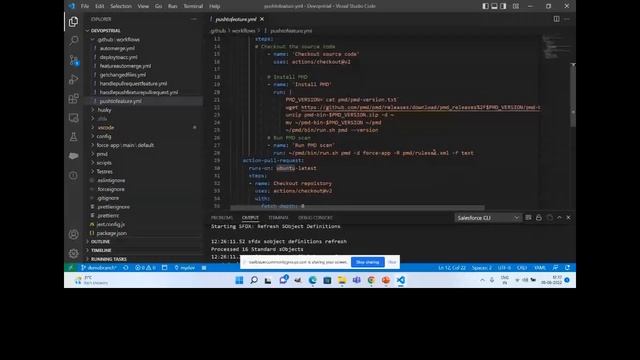Open deploytoacc.yml in the explorer
Viewport: 640px width, 360px height.
point(118,57)
